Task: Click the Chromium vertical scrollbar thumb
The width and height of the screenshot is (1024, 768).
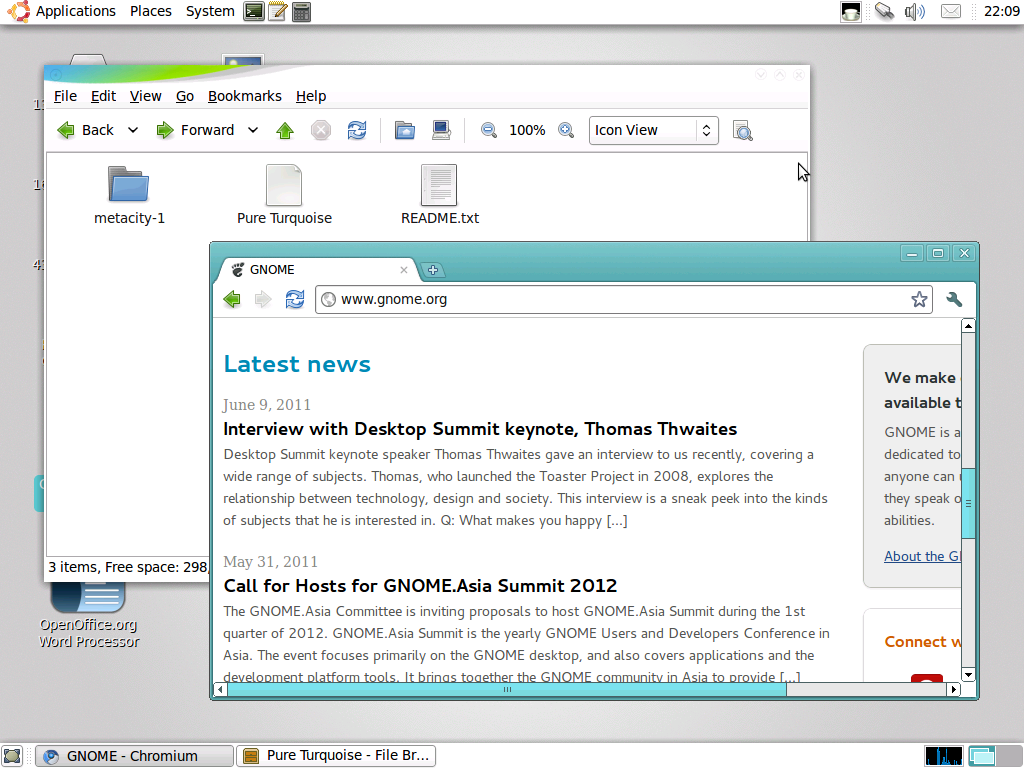Action: pyautogui.click(x=968, y=503)
